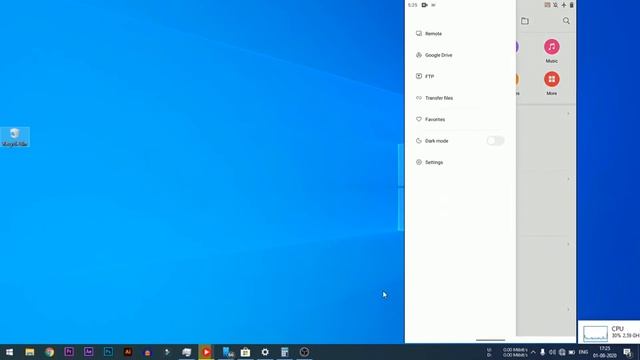Click the OBS Studio taskbar icon
This screenshot has width=640, height=360.
click(304, 352)
